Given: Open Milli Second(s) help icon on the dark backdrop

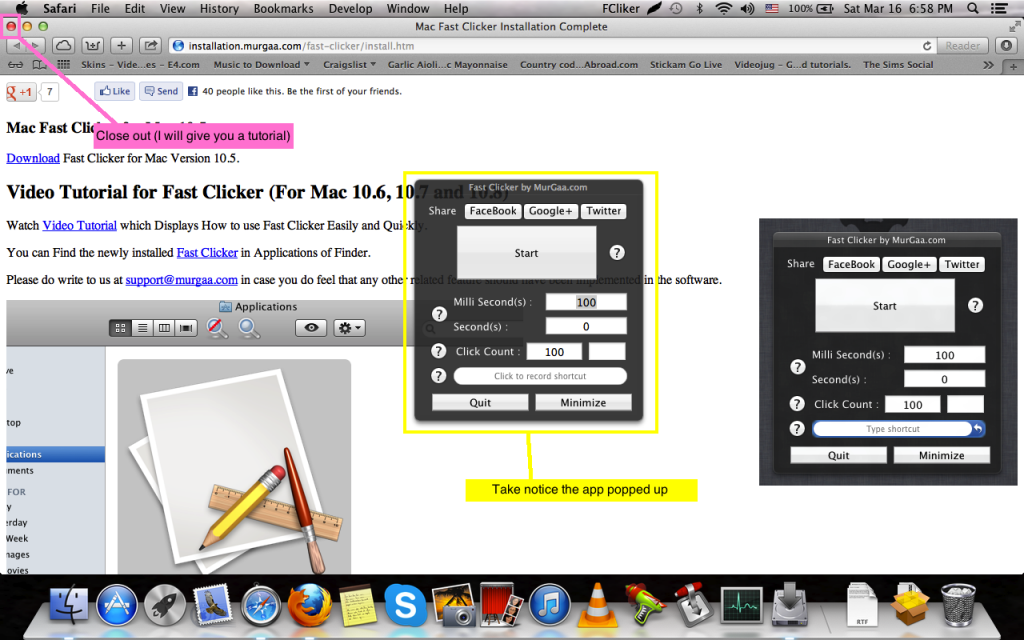Looking at the screenshot, I should click(x=797, y=367).
